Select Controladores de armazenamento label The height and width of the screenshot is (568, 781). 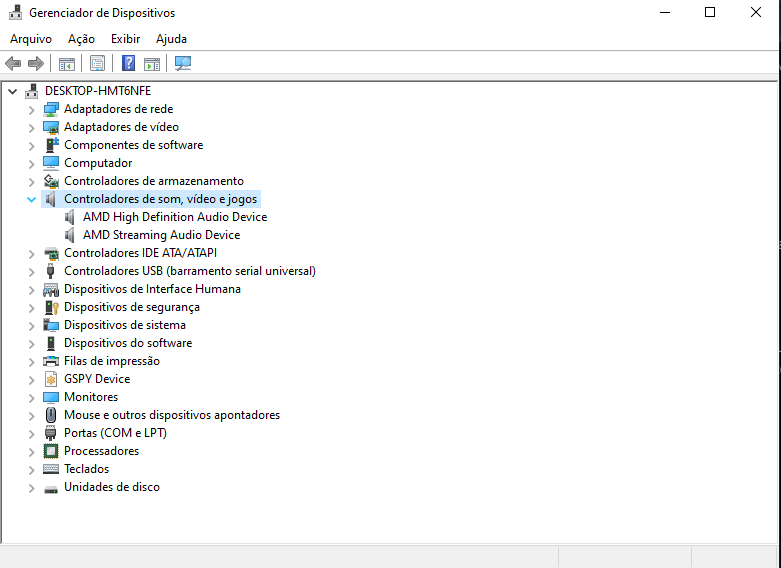[x=154, y=181]
